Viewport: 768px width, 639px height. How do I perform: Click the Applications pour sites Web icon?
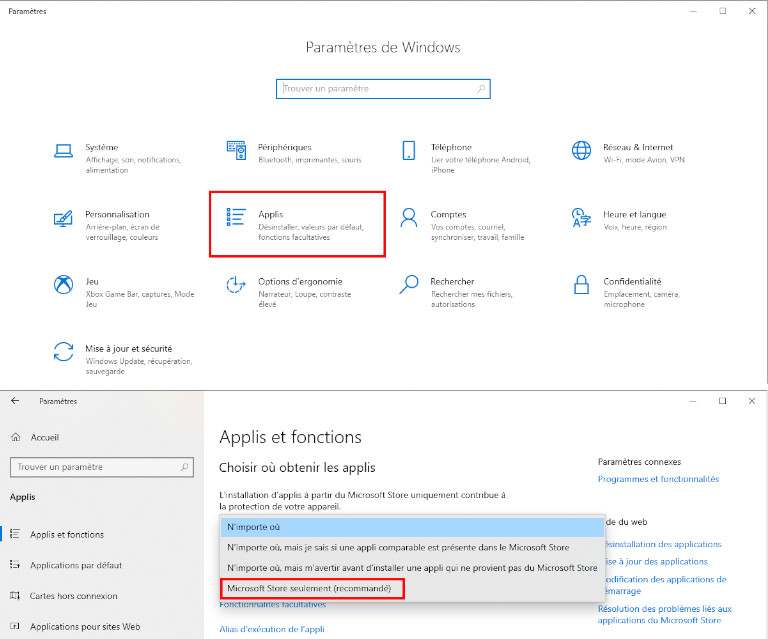(15, 626)
